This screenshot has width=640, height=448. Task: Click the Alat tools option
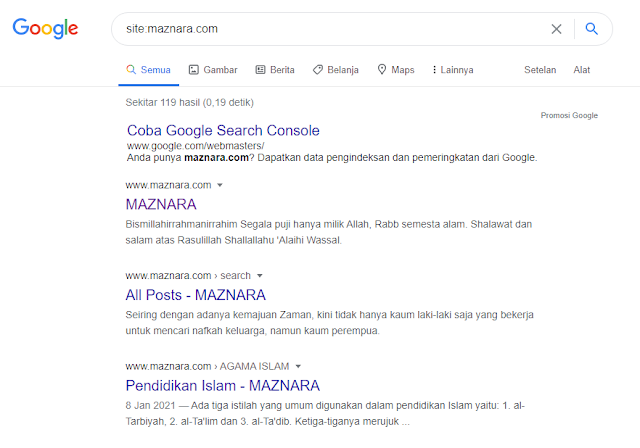coord(582,70)
